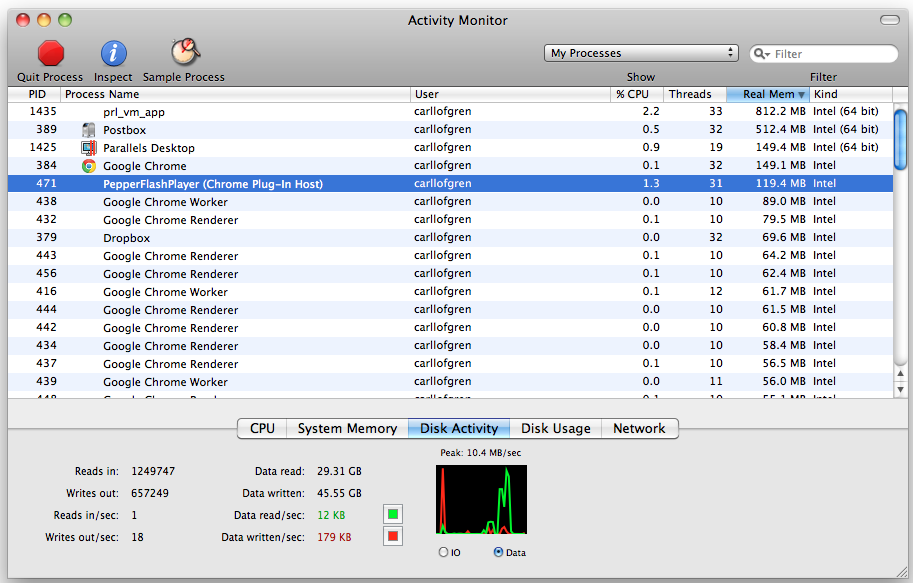Sort by User column header
913x583 pixels.
[510, 94]
